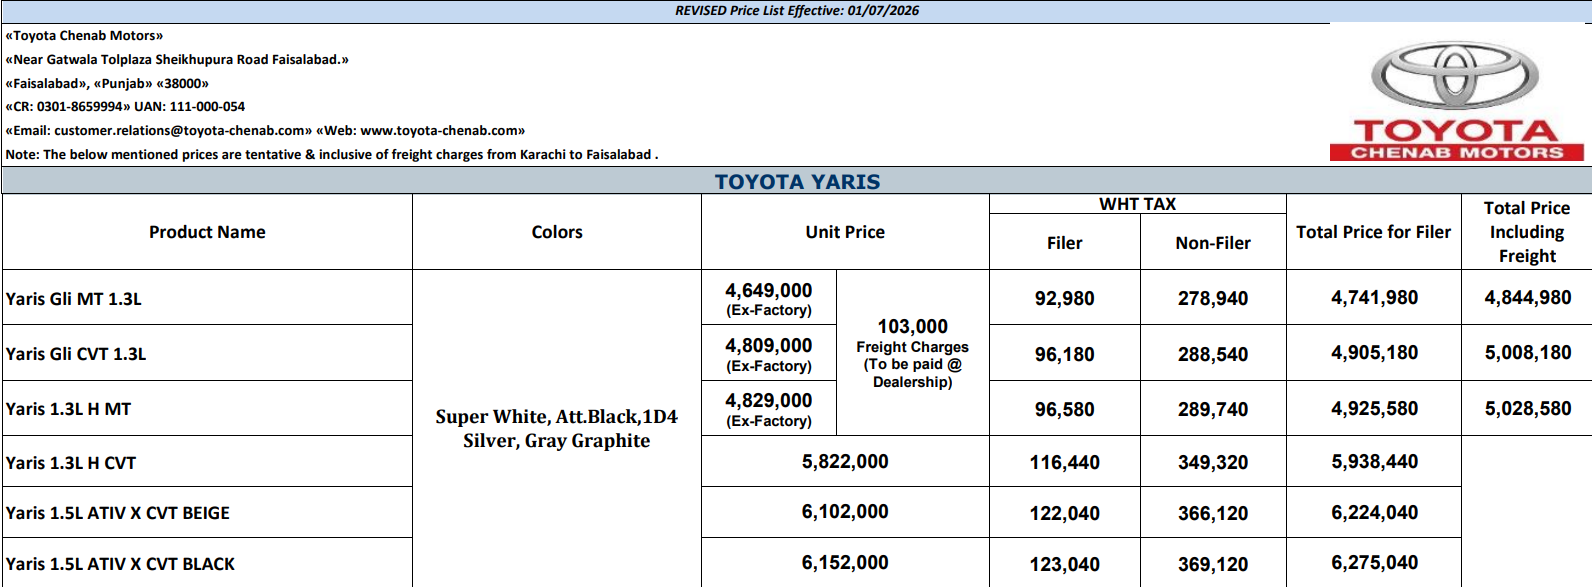Click total filer price 4,741,980
Image resolution: width=1592 pixels, height=587 pixels.
click(x=1374, y=298)
